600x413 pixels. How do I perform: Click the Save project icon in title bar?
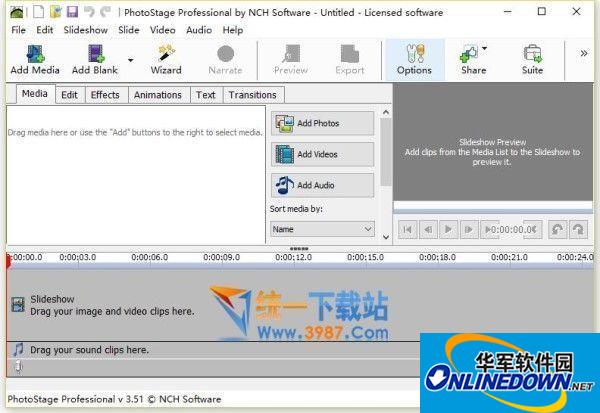point(72,12)
